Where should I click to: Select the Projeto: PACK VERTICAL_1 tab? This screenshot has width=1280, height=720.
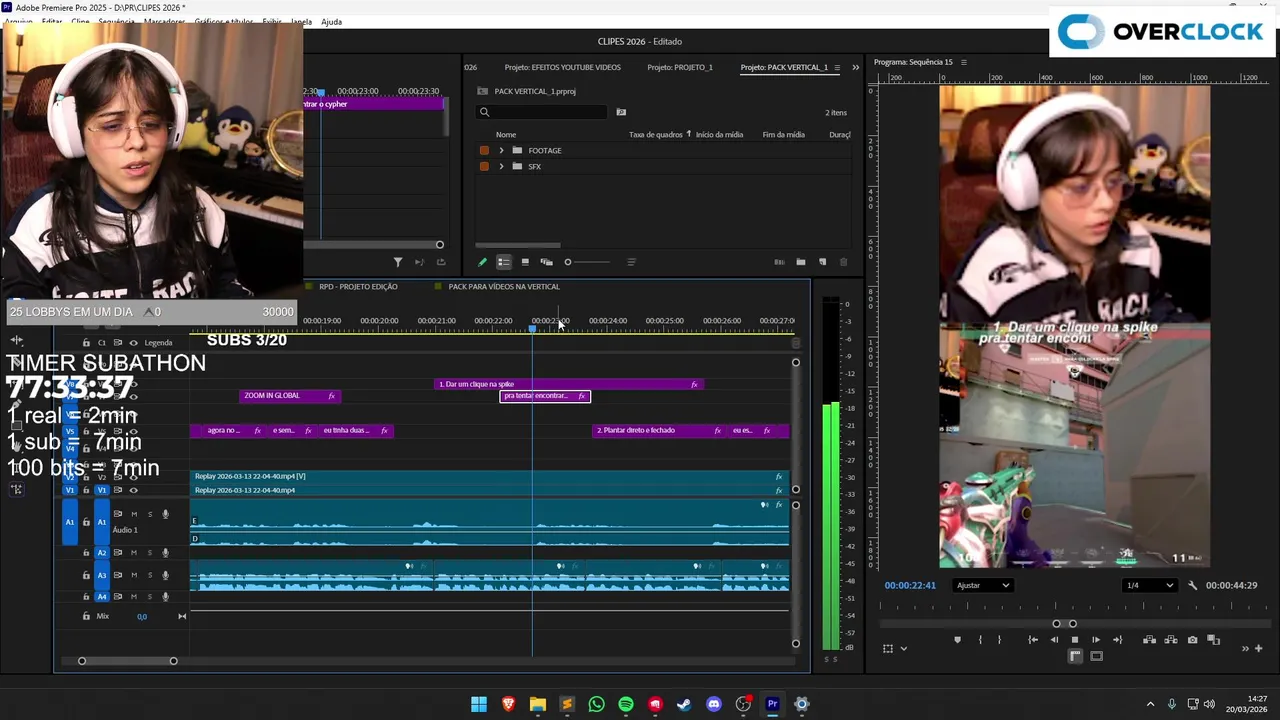[x=784, y=67]
